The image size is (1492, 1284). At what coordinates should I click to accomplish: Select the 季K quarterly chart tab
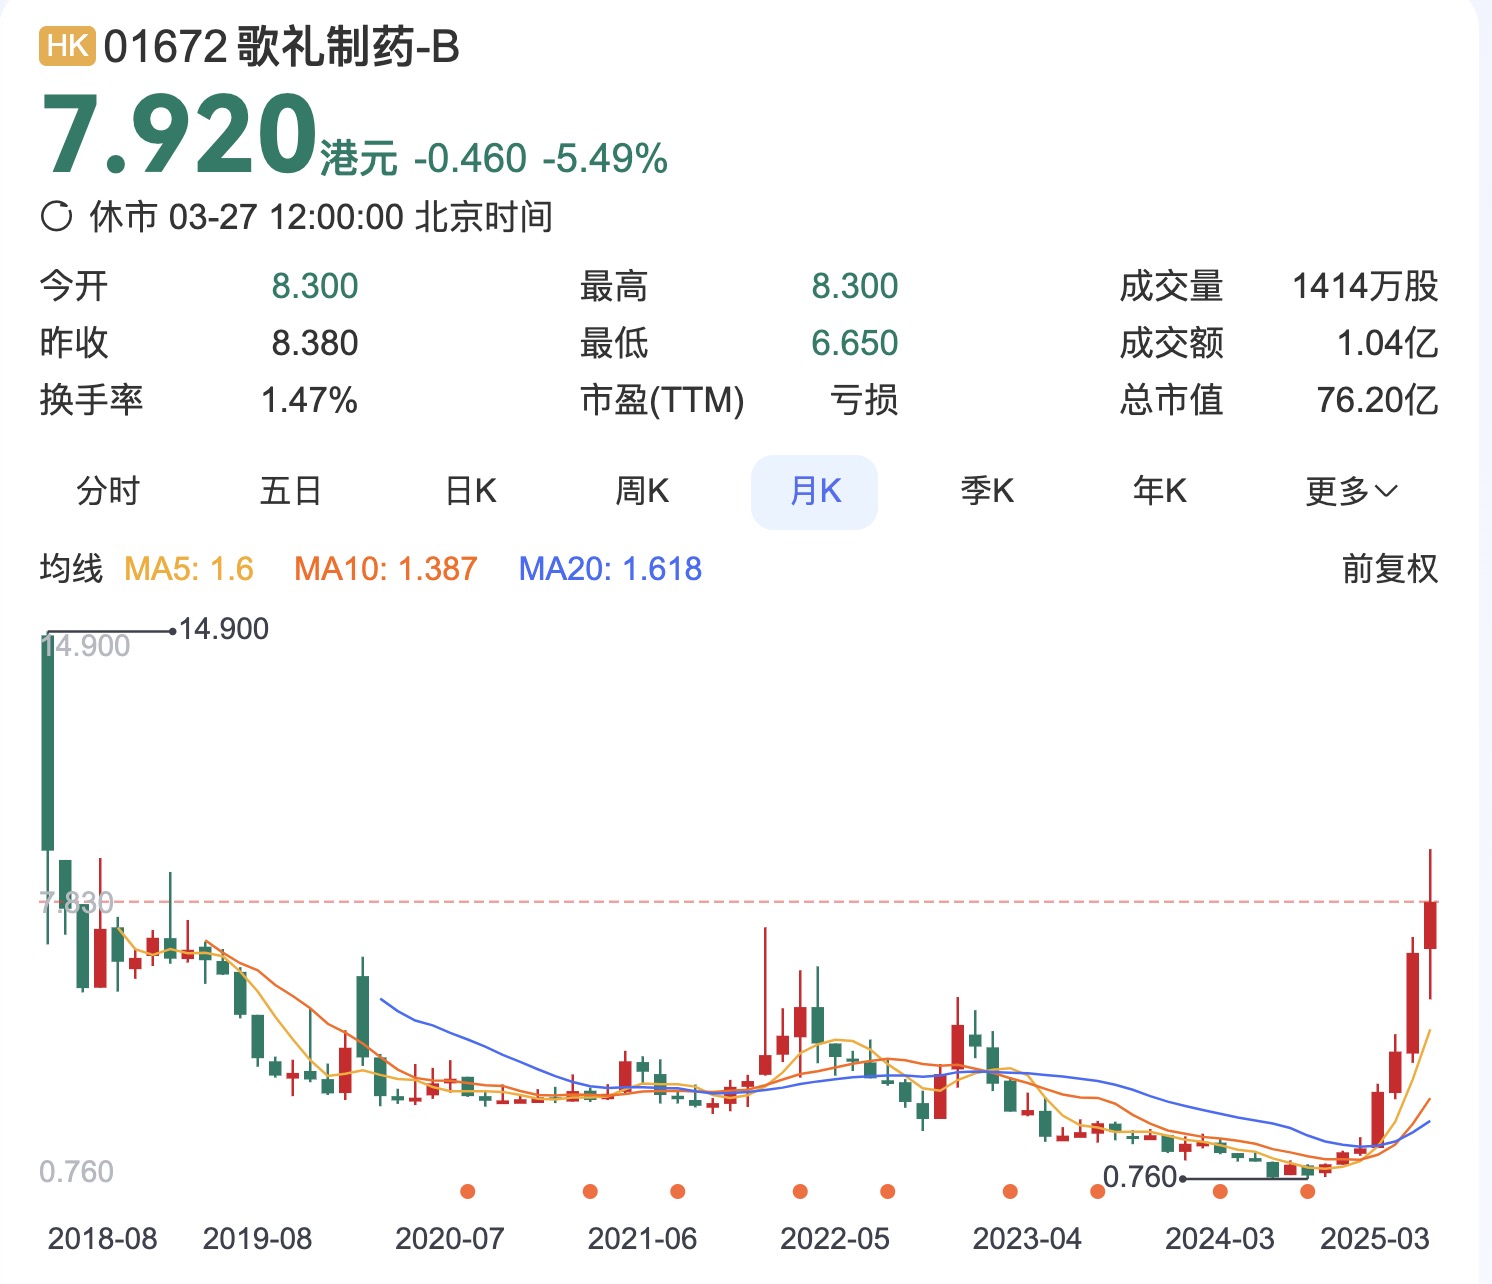pos(987,491)
